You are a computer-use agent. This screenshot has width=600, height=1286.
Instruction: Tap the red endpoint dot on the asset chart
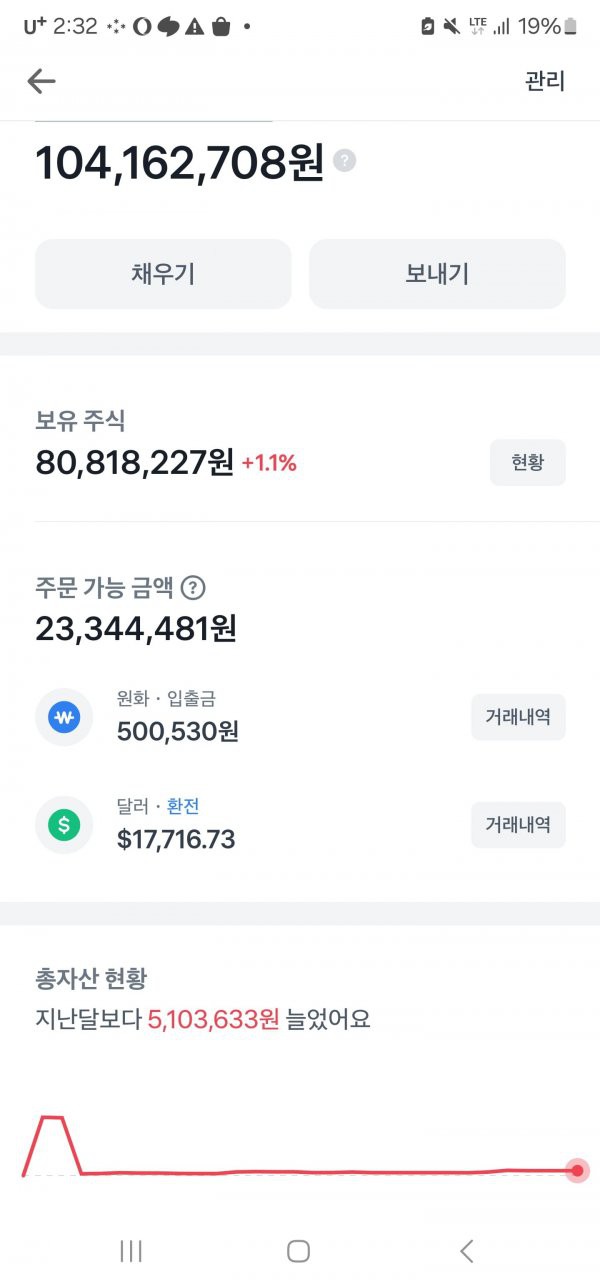(577, 1170)
